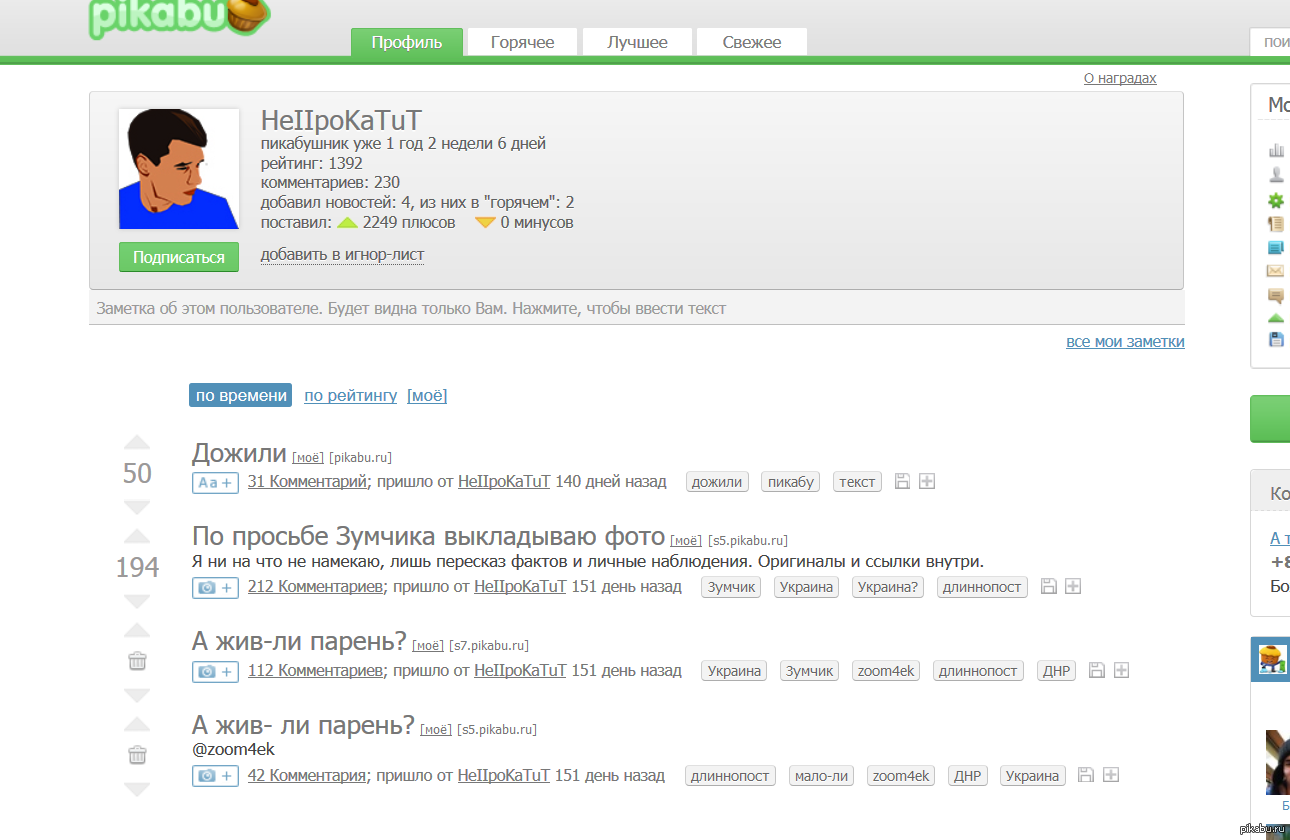Open А жив-ли парень? s7 post title

pos(299,640)
